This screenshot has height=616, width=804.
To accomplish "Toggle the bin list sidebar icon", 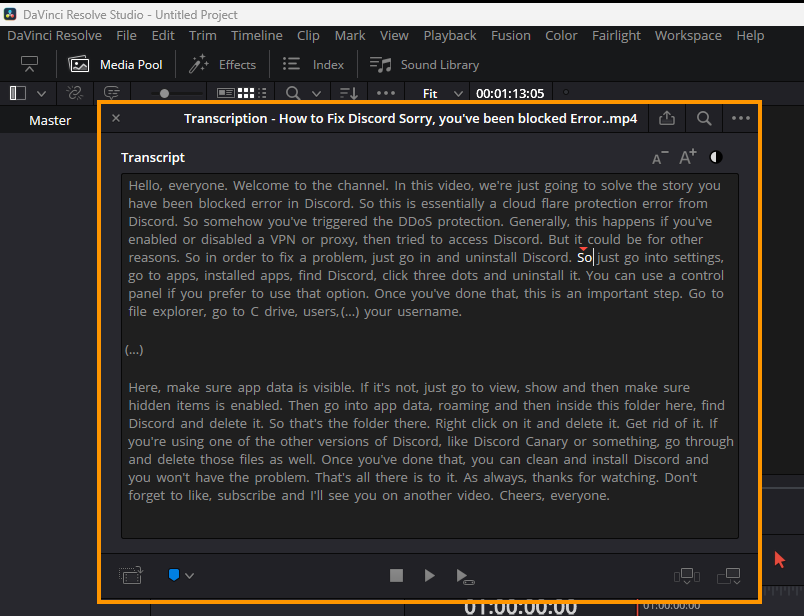I will tap(18, 93).
